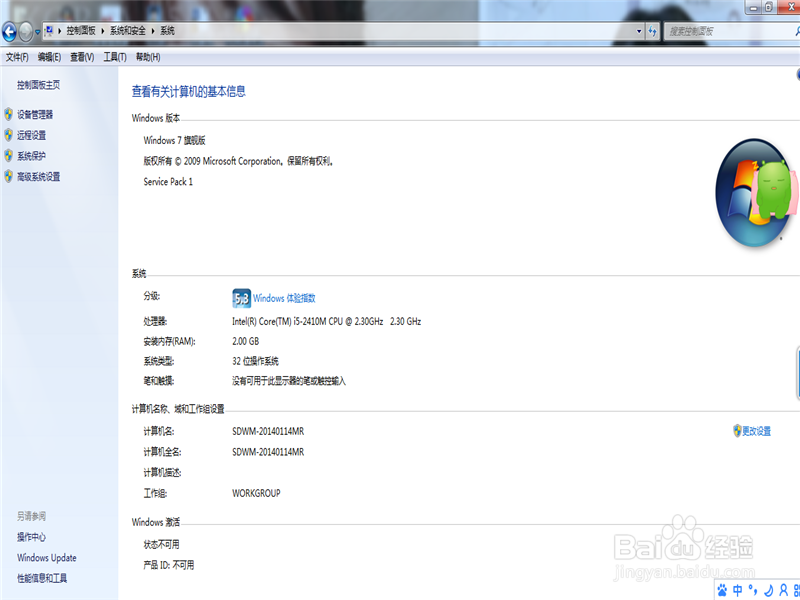Open the recent pages dropdown arrow
Viewport: 800px width, 600px height.
[37, 32]
